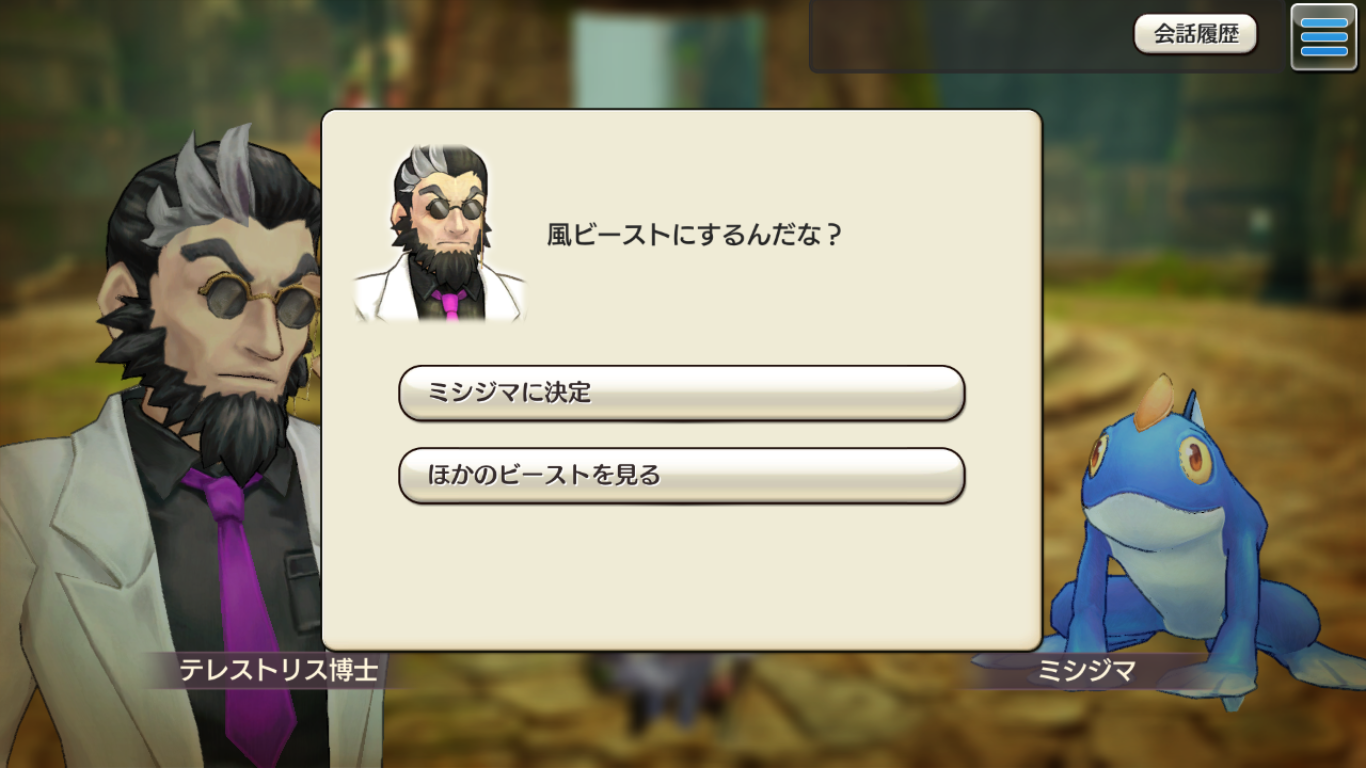Tap the frog beast's orange eye
Image resolution: width=1366 pixels, height=768 pixels.
click(x=1196, y=460)
